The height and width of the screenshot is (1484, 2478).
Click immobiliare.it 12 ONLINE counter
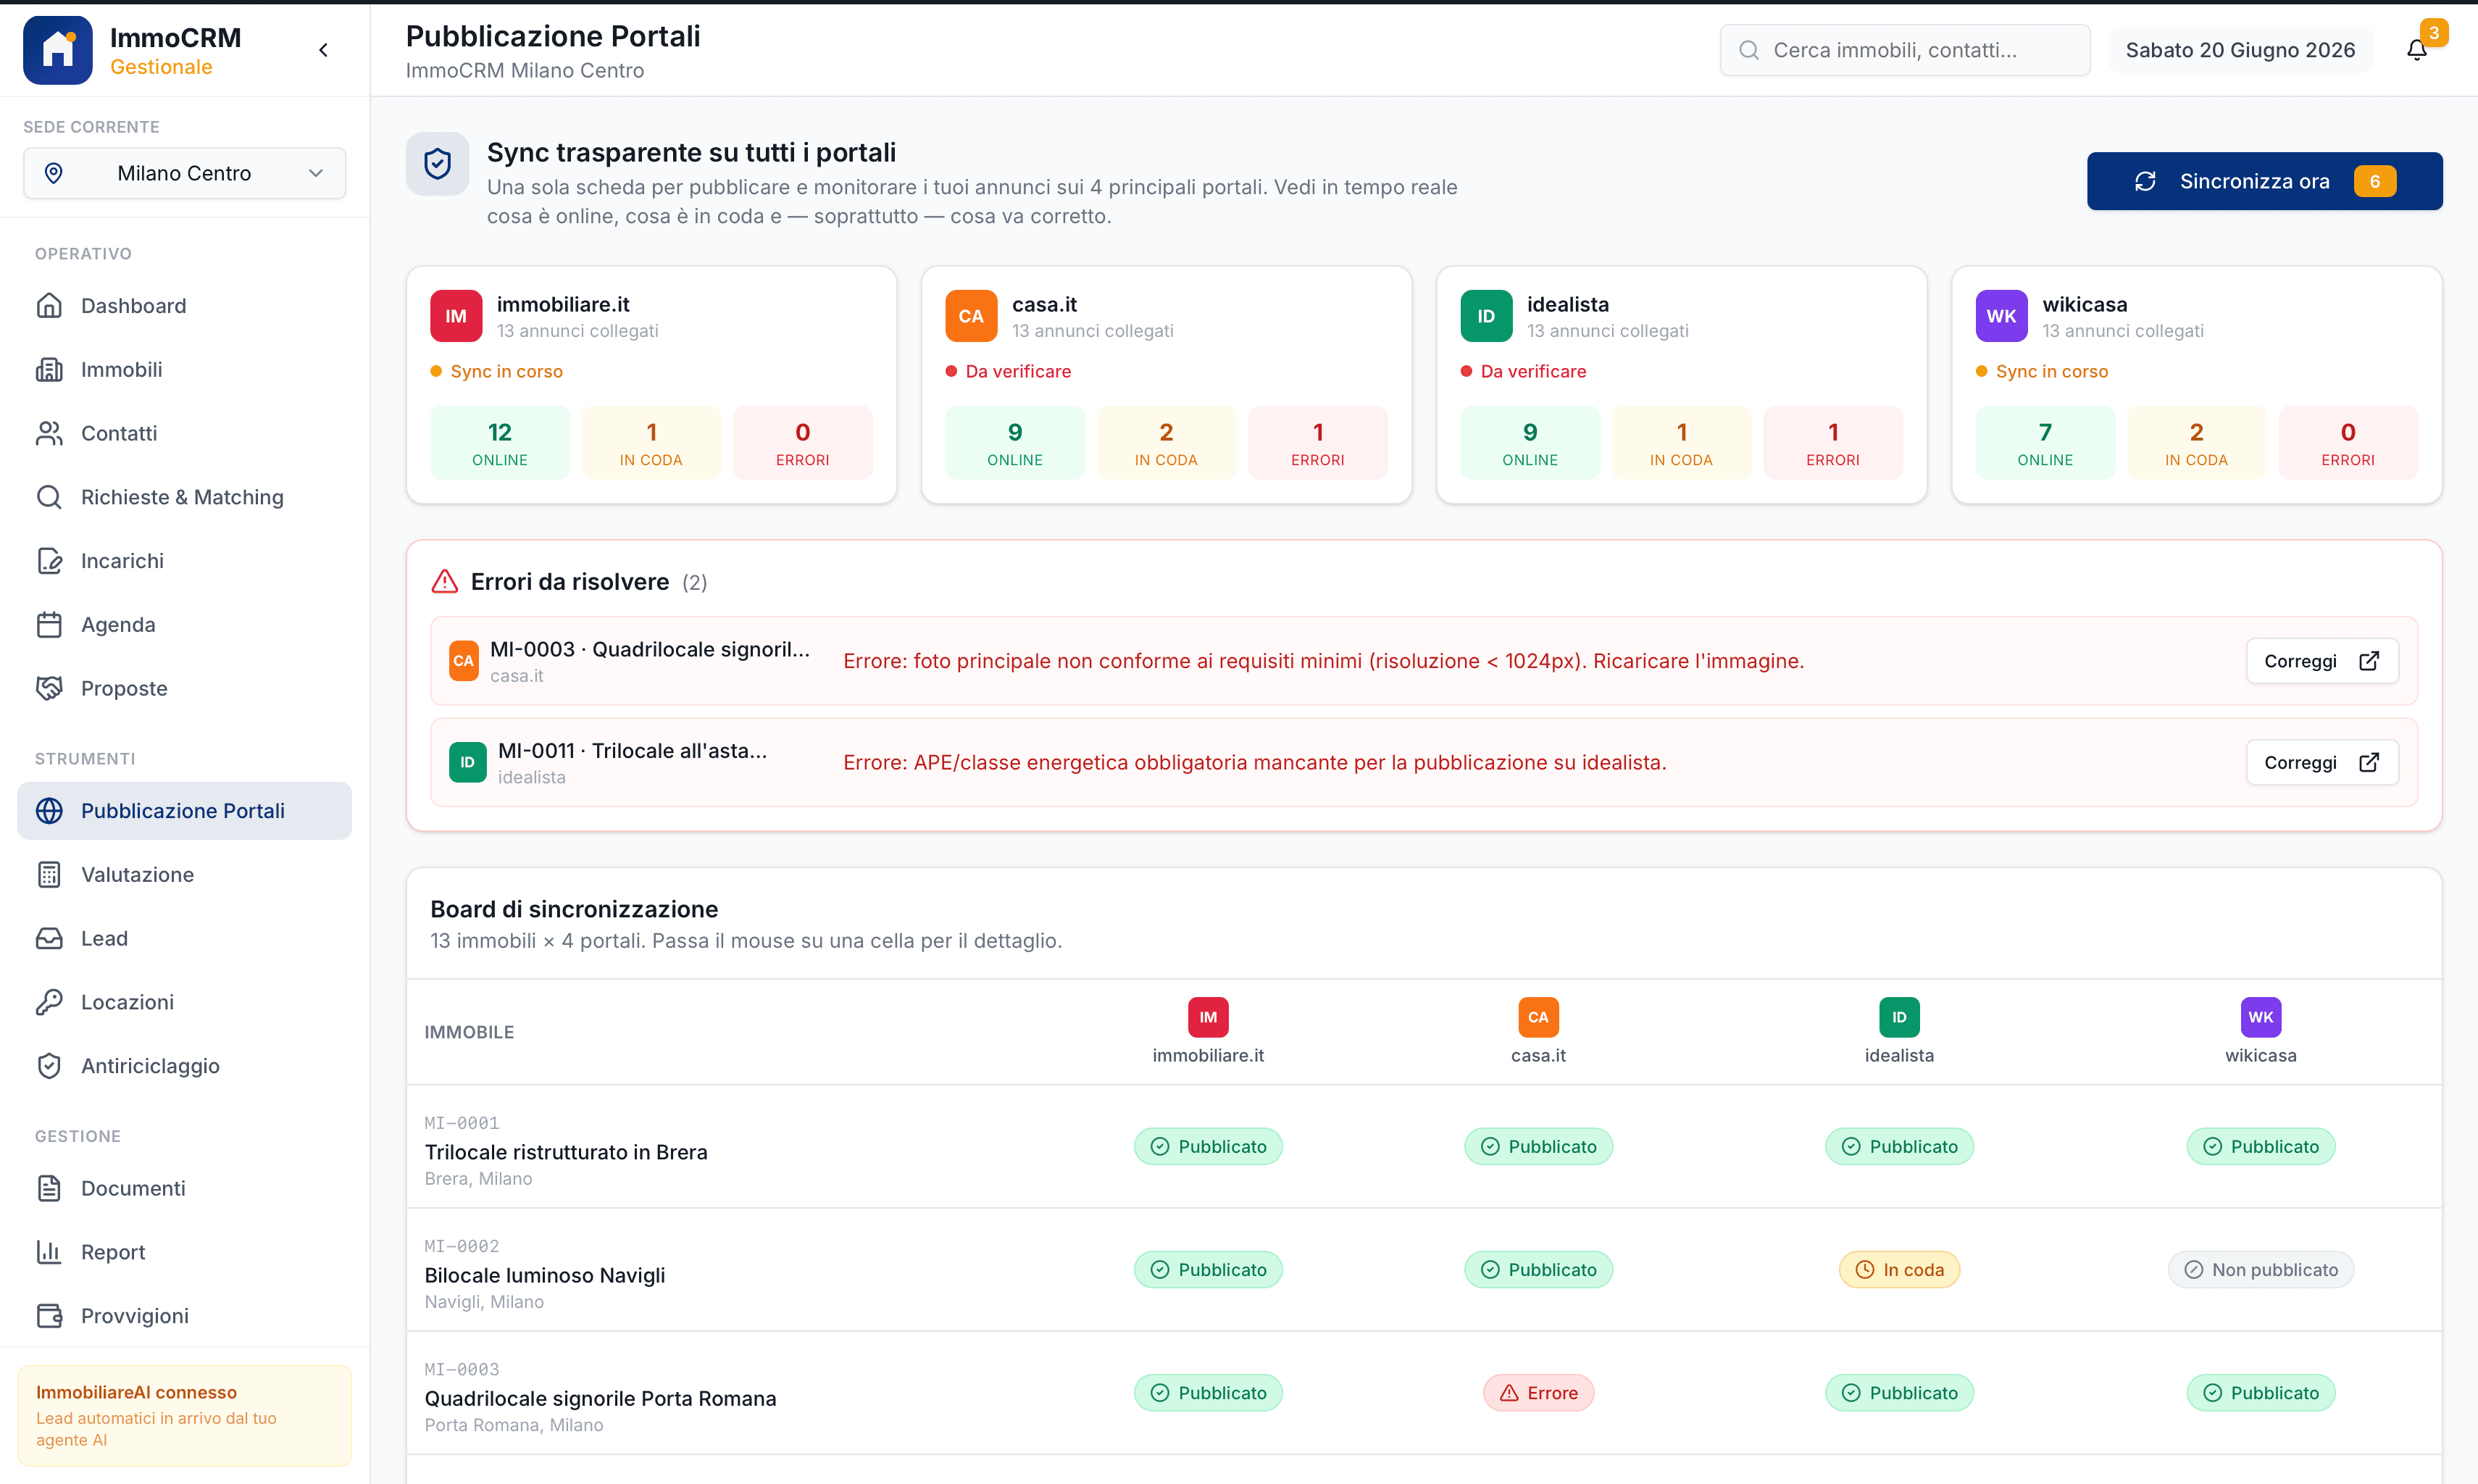(500, 443)
